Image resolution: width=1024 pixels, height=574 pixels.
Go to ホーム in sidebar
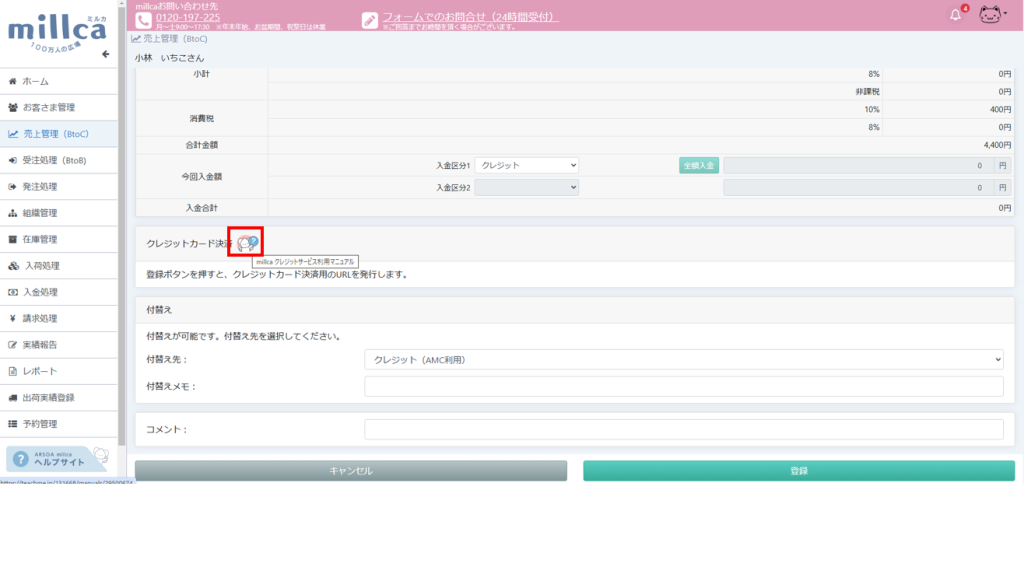click(x=36, y=81)
